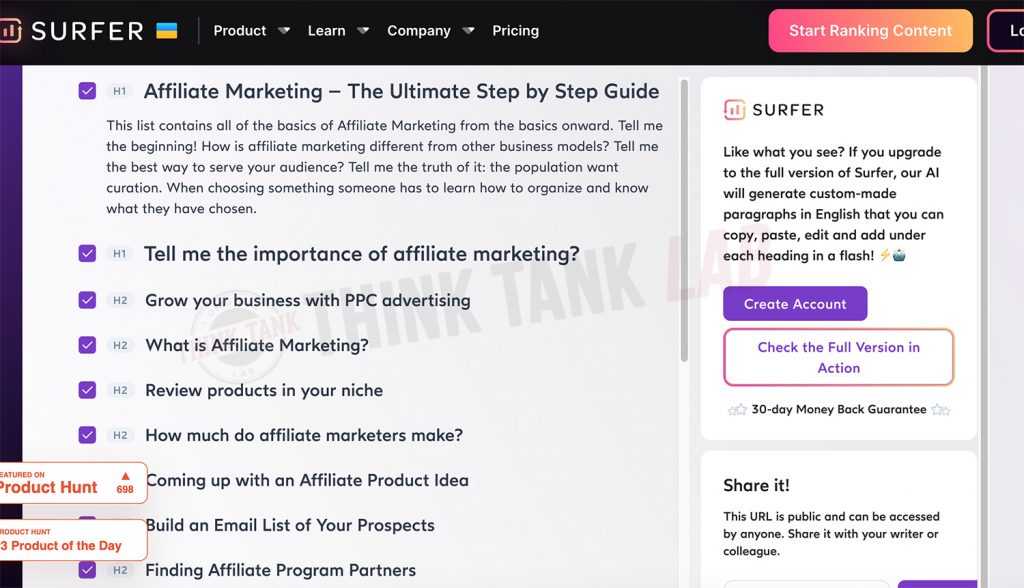
Task: Click the H1 label icon next to the guide title
Action: point(120,91)
